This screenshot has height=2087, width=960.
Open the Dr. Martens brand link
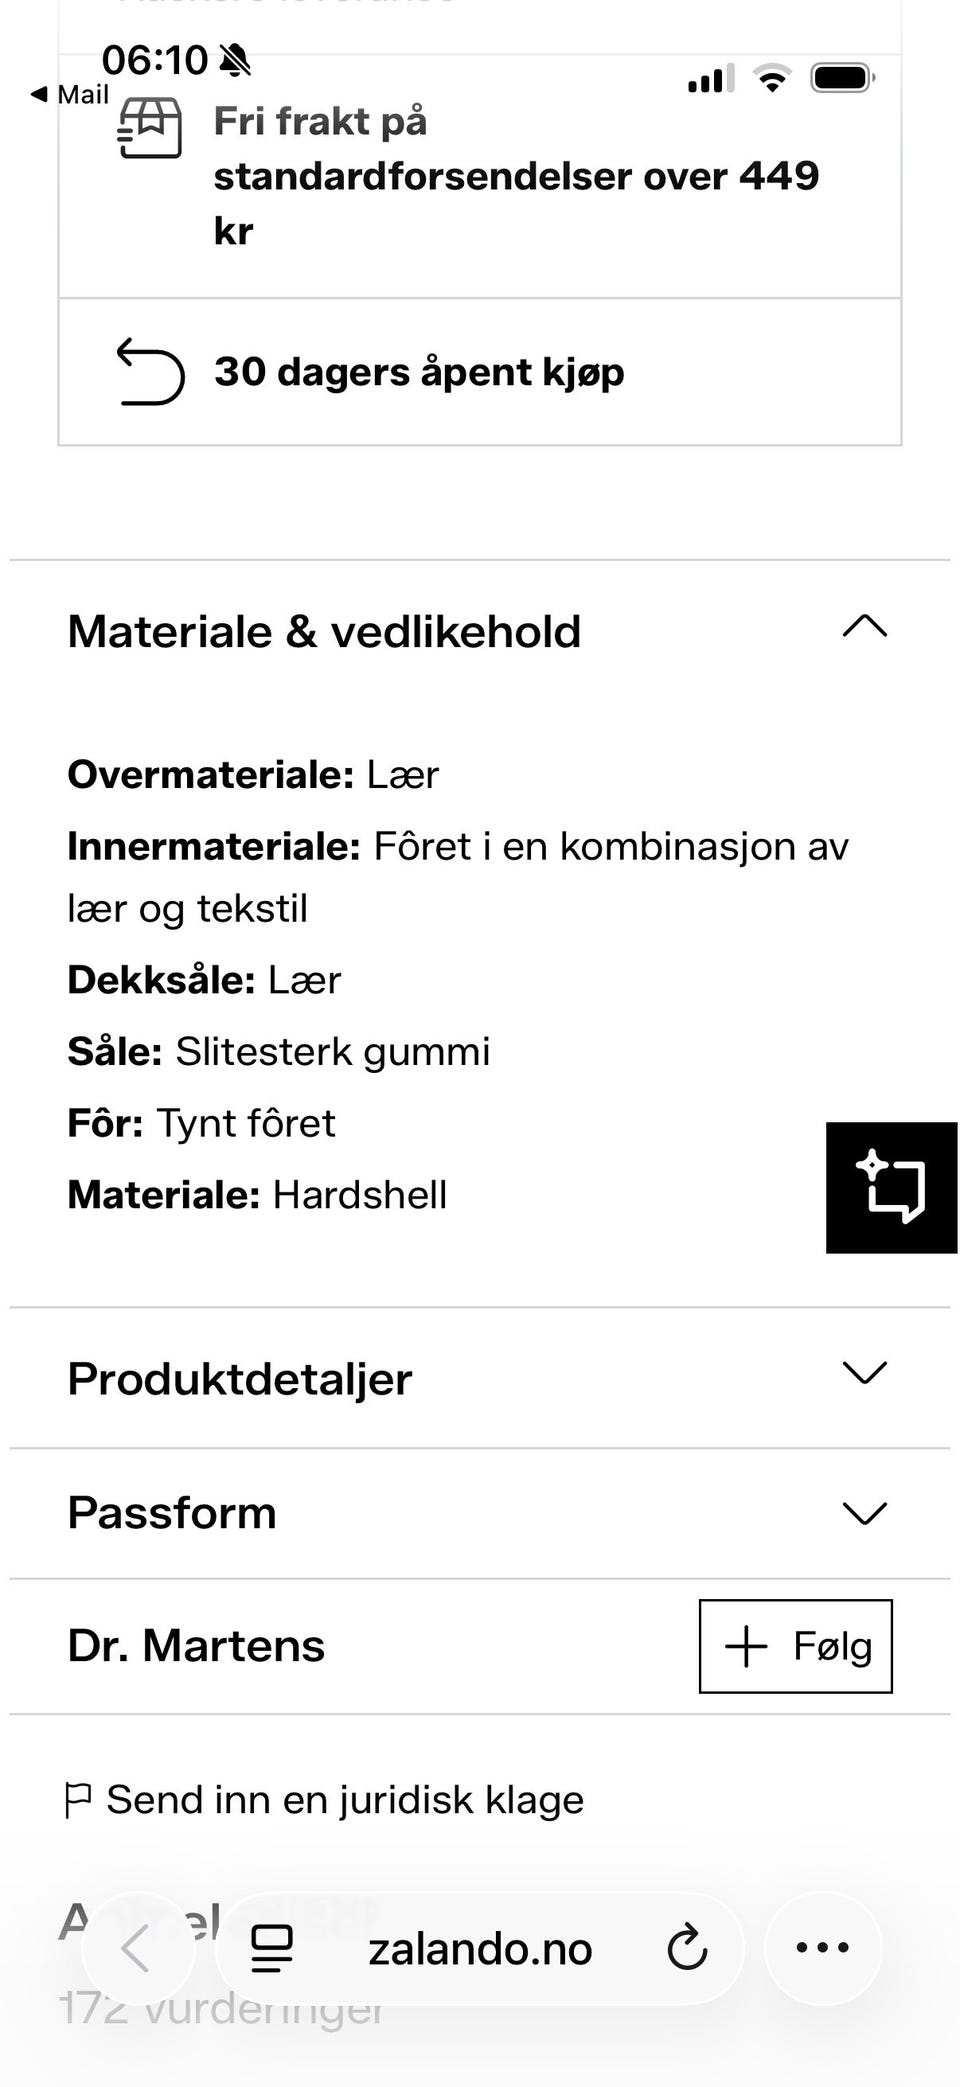click(196, 1646)
